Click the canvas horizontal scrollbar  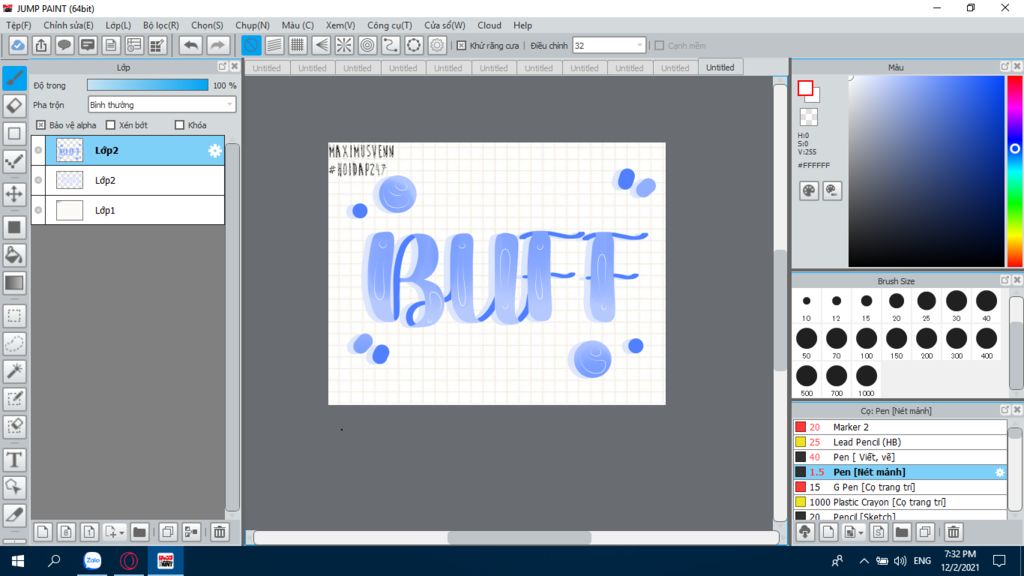point(519,537)
